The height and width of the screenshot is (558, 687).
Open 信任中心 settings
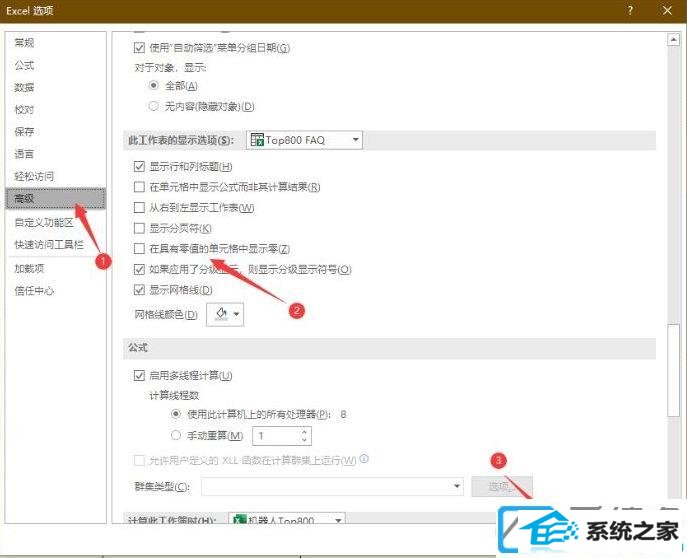pos(34,290)
